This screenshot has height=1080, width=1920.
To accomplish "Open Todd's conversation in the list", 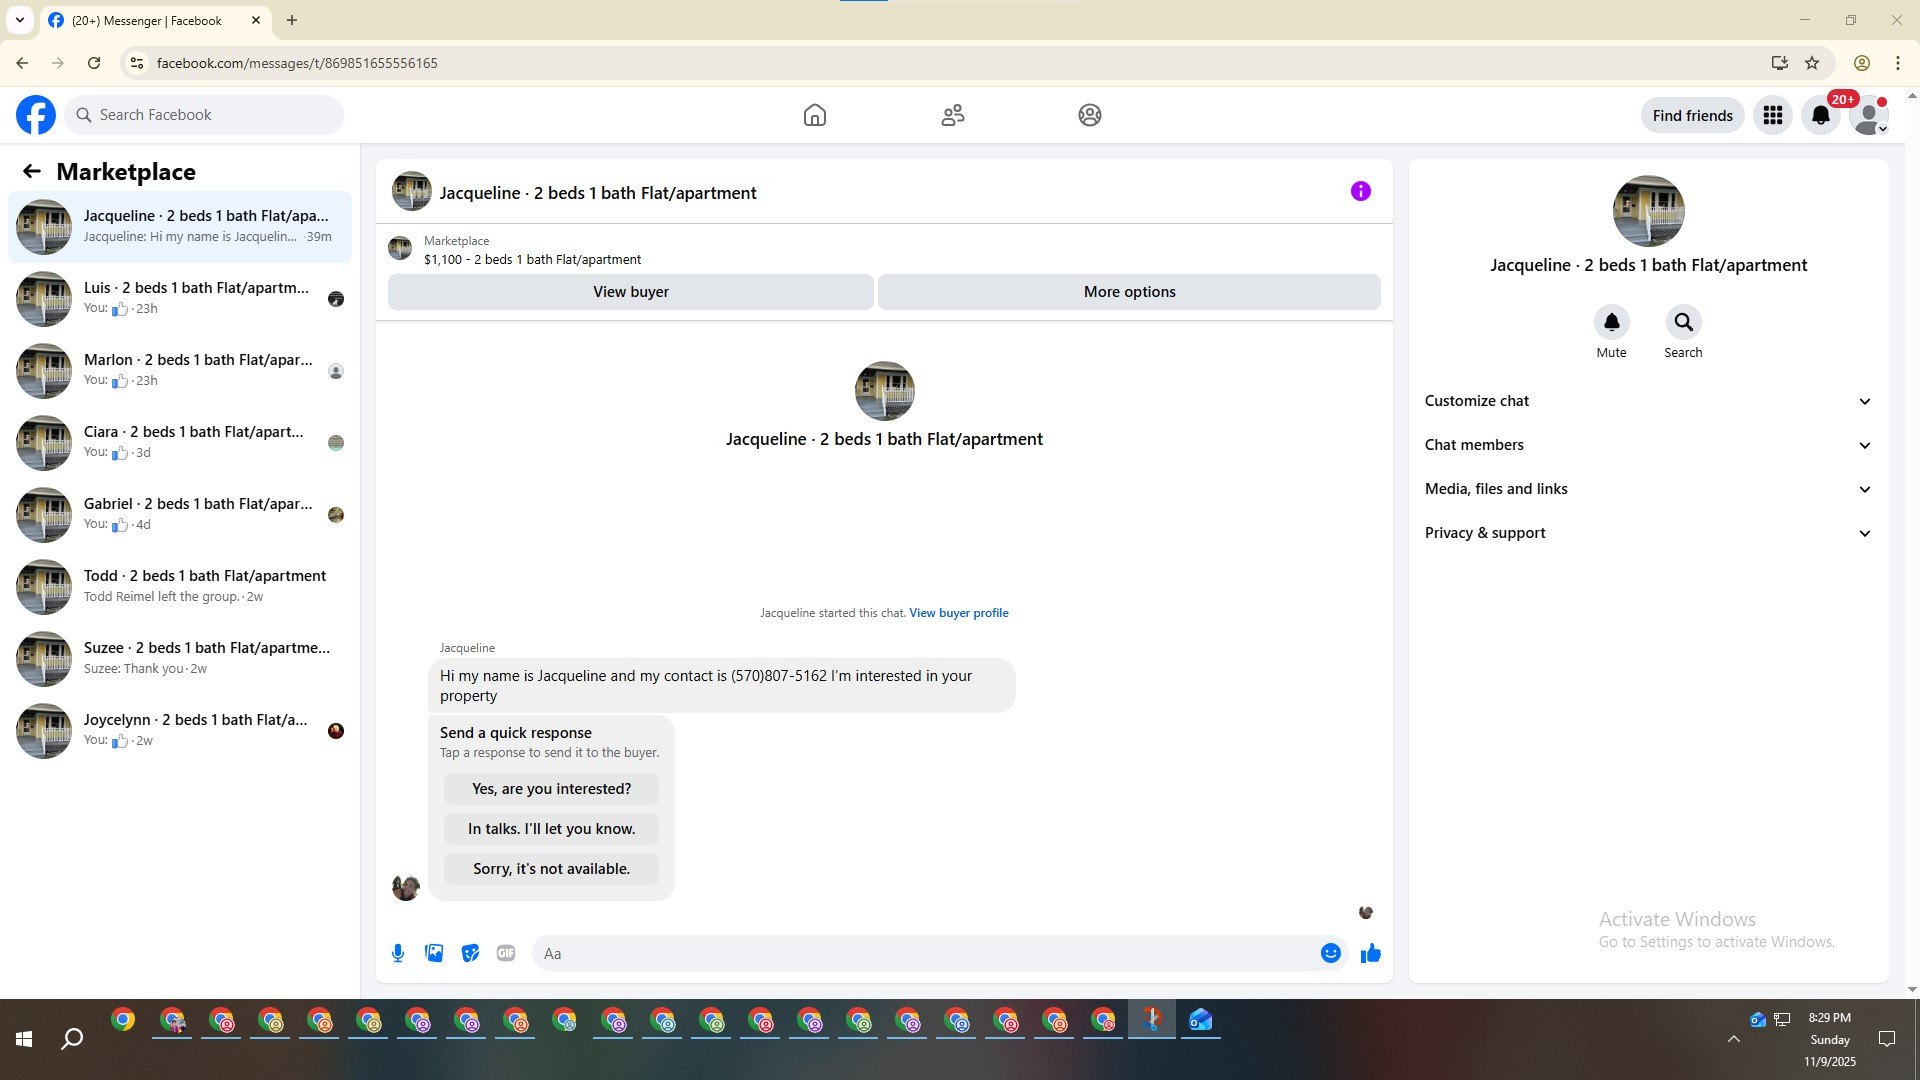I will pyautogui.click(x=180, y=587).
